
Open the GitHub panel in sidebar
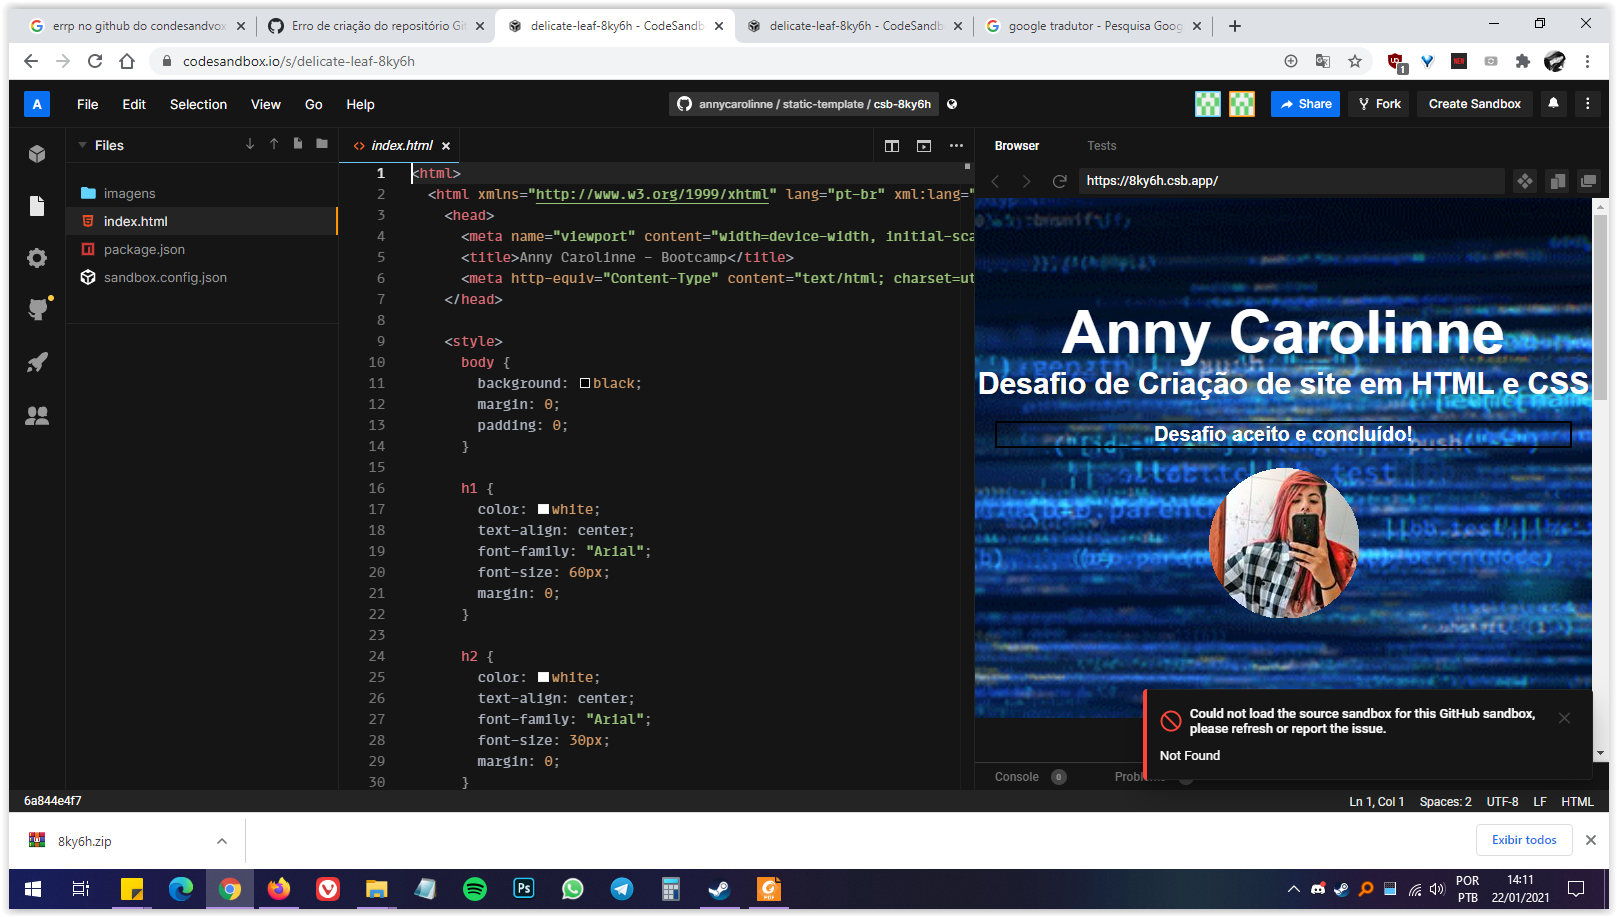[37, 310]
